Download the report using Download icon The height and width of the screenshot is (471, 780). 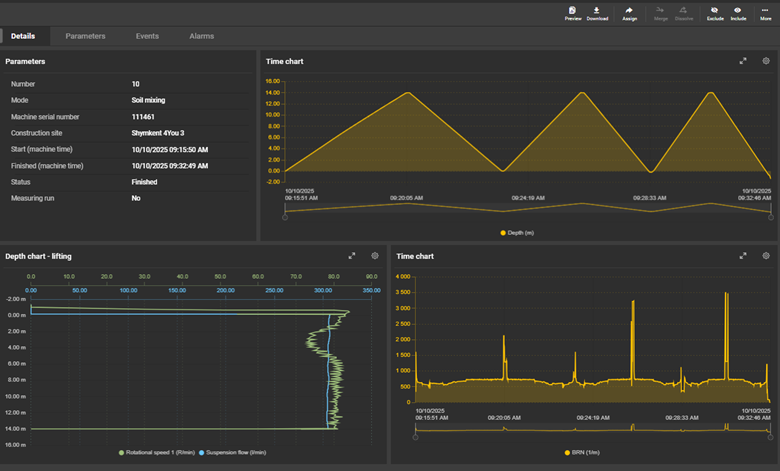coord(597,10)
